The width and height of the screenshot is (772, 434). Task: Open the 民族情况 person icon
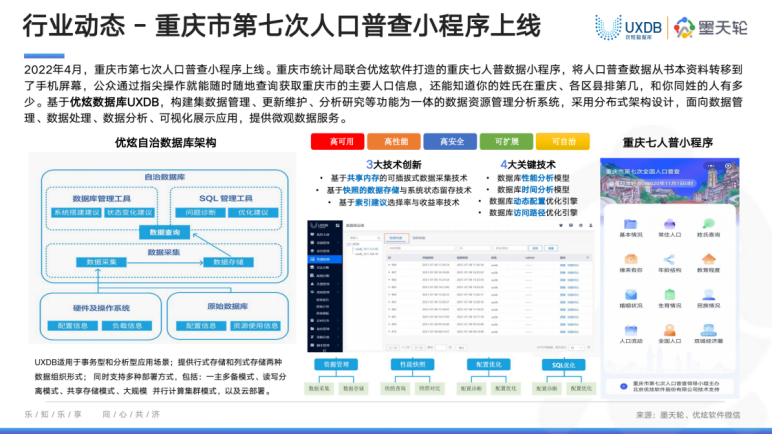pos(708,295)
